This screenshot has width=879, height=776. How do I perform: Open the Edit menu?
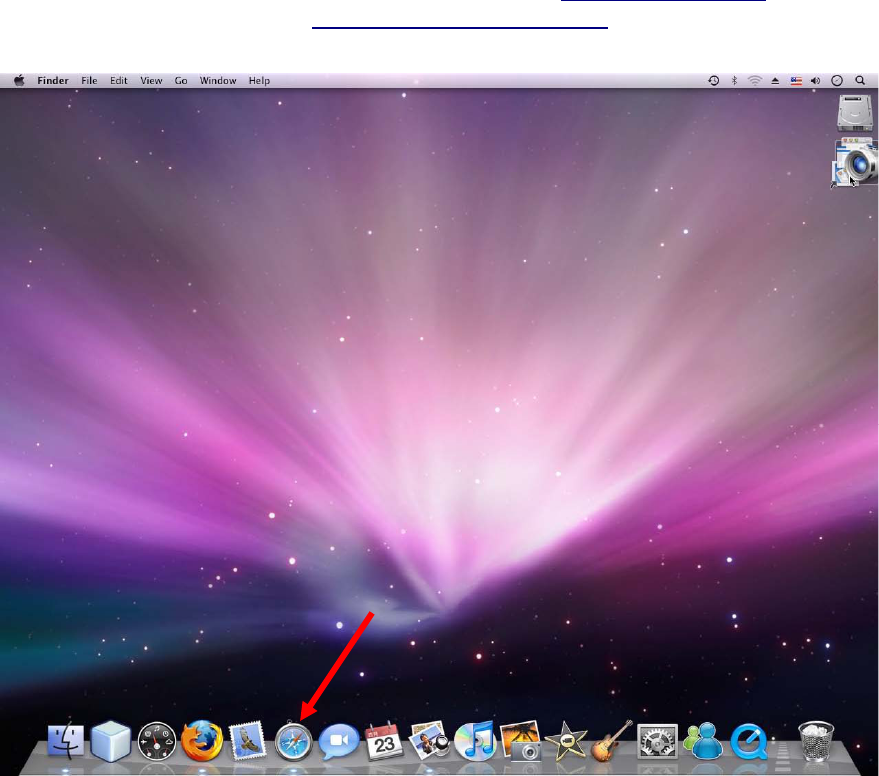coord(119,81)
